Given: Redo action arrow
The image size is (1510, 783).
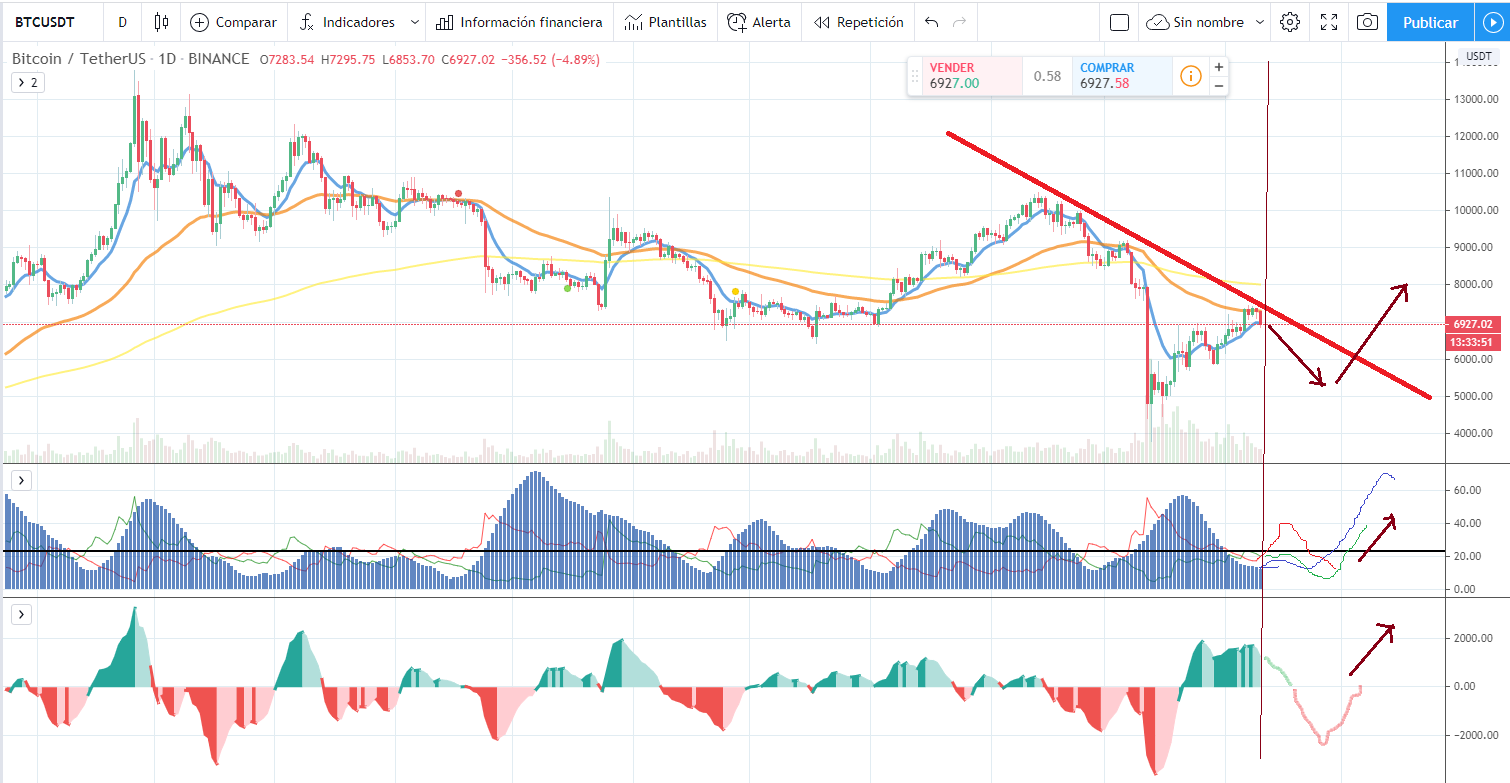Looking at the screenshot, I should pos(960,22).
